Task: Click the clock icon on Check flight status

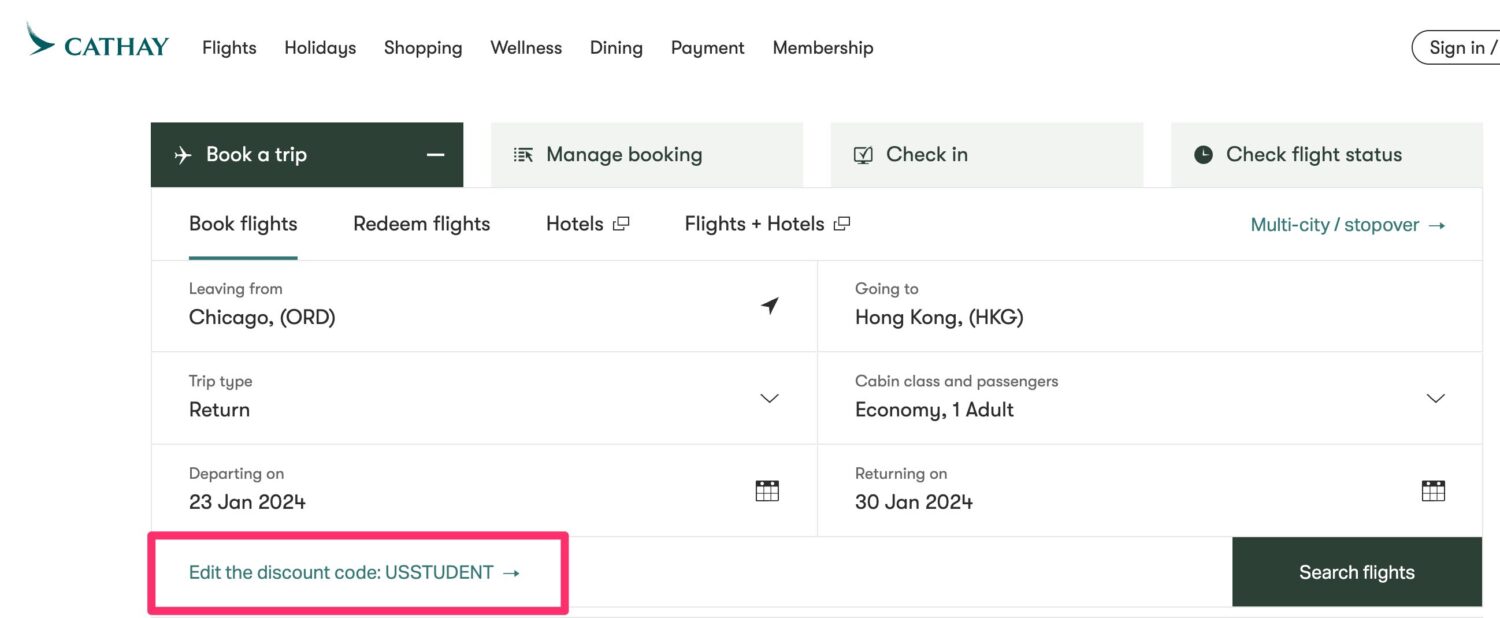Action: [x=1202, y=154]
